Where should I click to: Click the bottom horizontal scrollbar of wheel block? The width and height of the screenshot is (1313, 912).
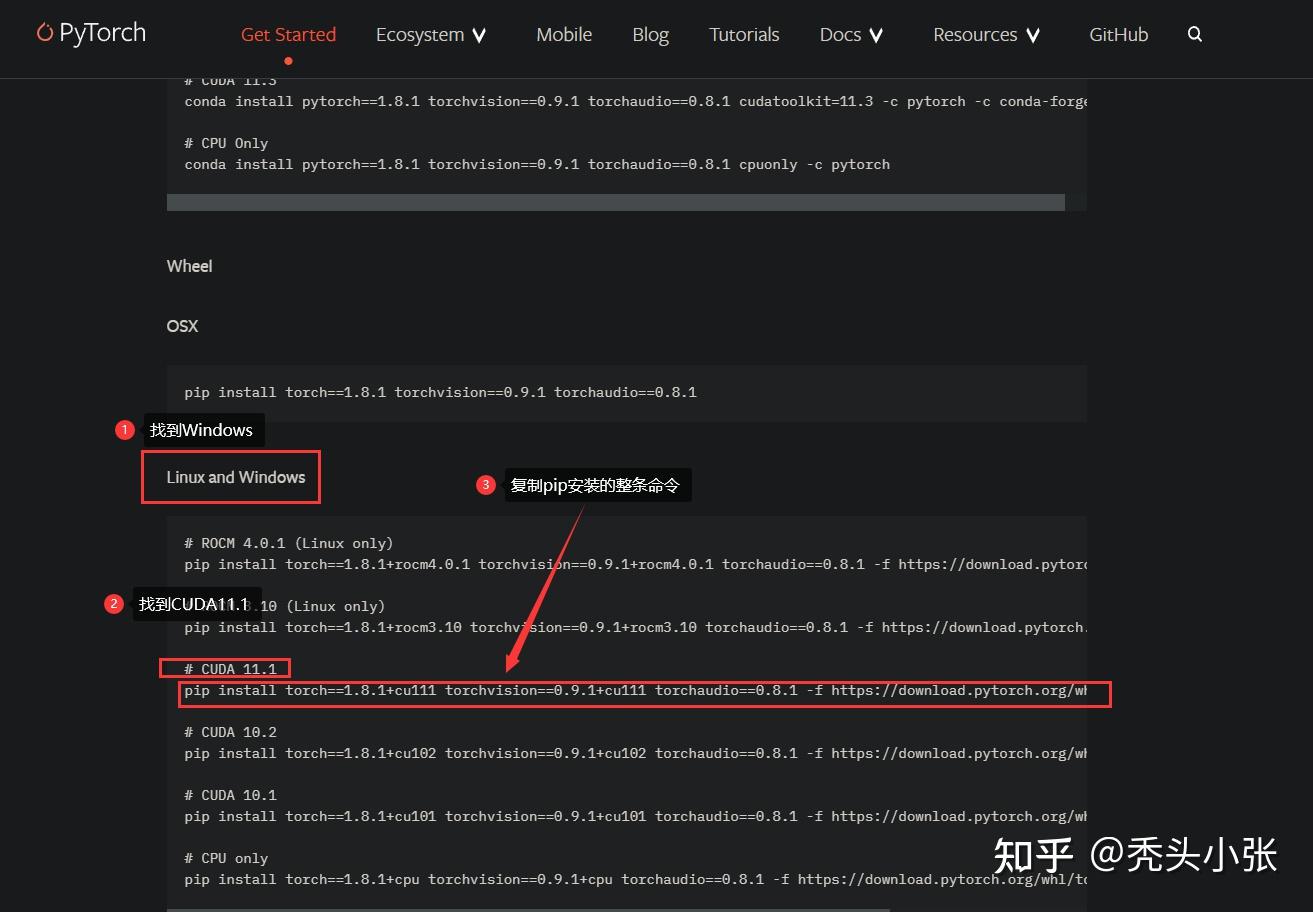[528, 909]
